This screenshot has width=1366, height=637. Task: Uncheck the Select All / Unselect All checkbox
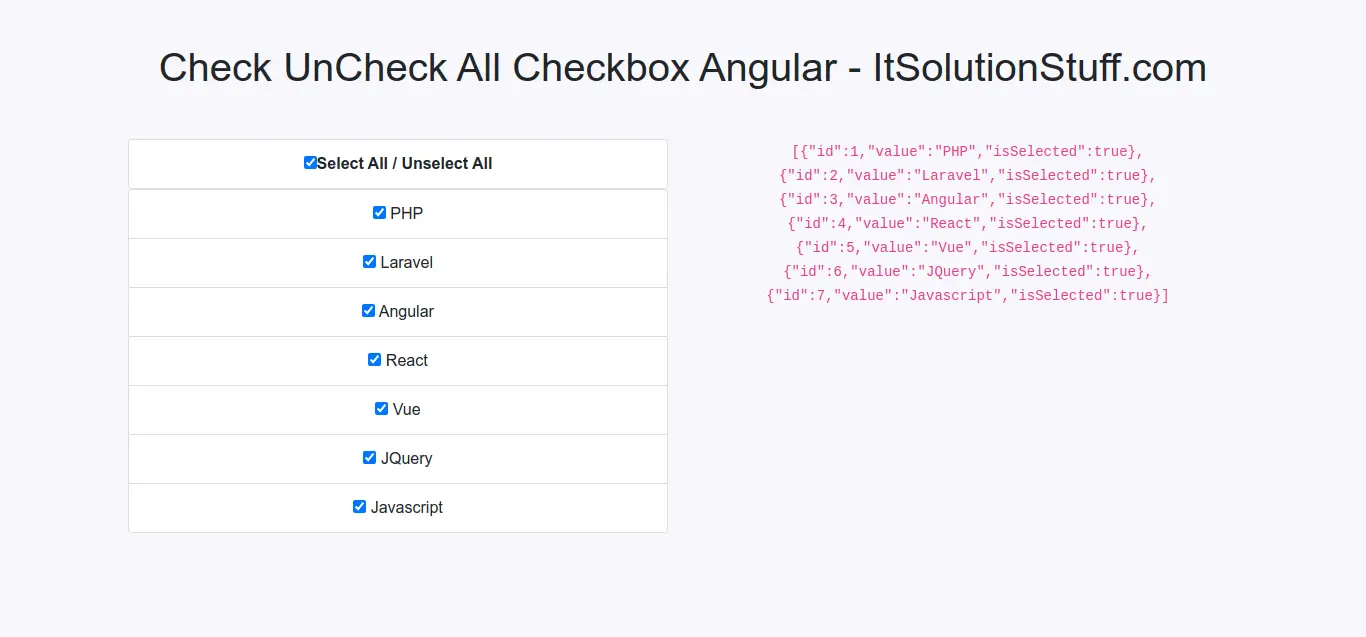coord(310,161)
